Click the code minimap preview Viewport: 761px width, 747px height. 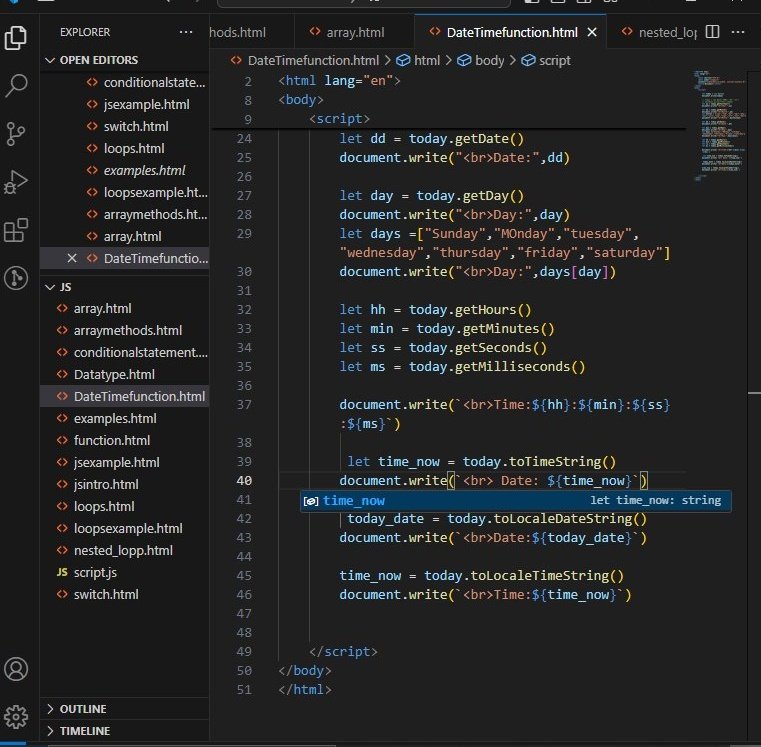[x=720, y=126]
